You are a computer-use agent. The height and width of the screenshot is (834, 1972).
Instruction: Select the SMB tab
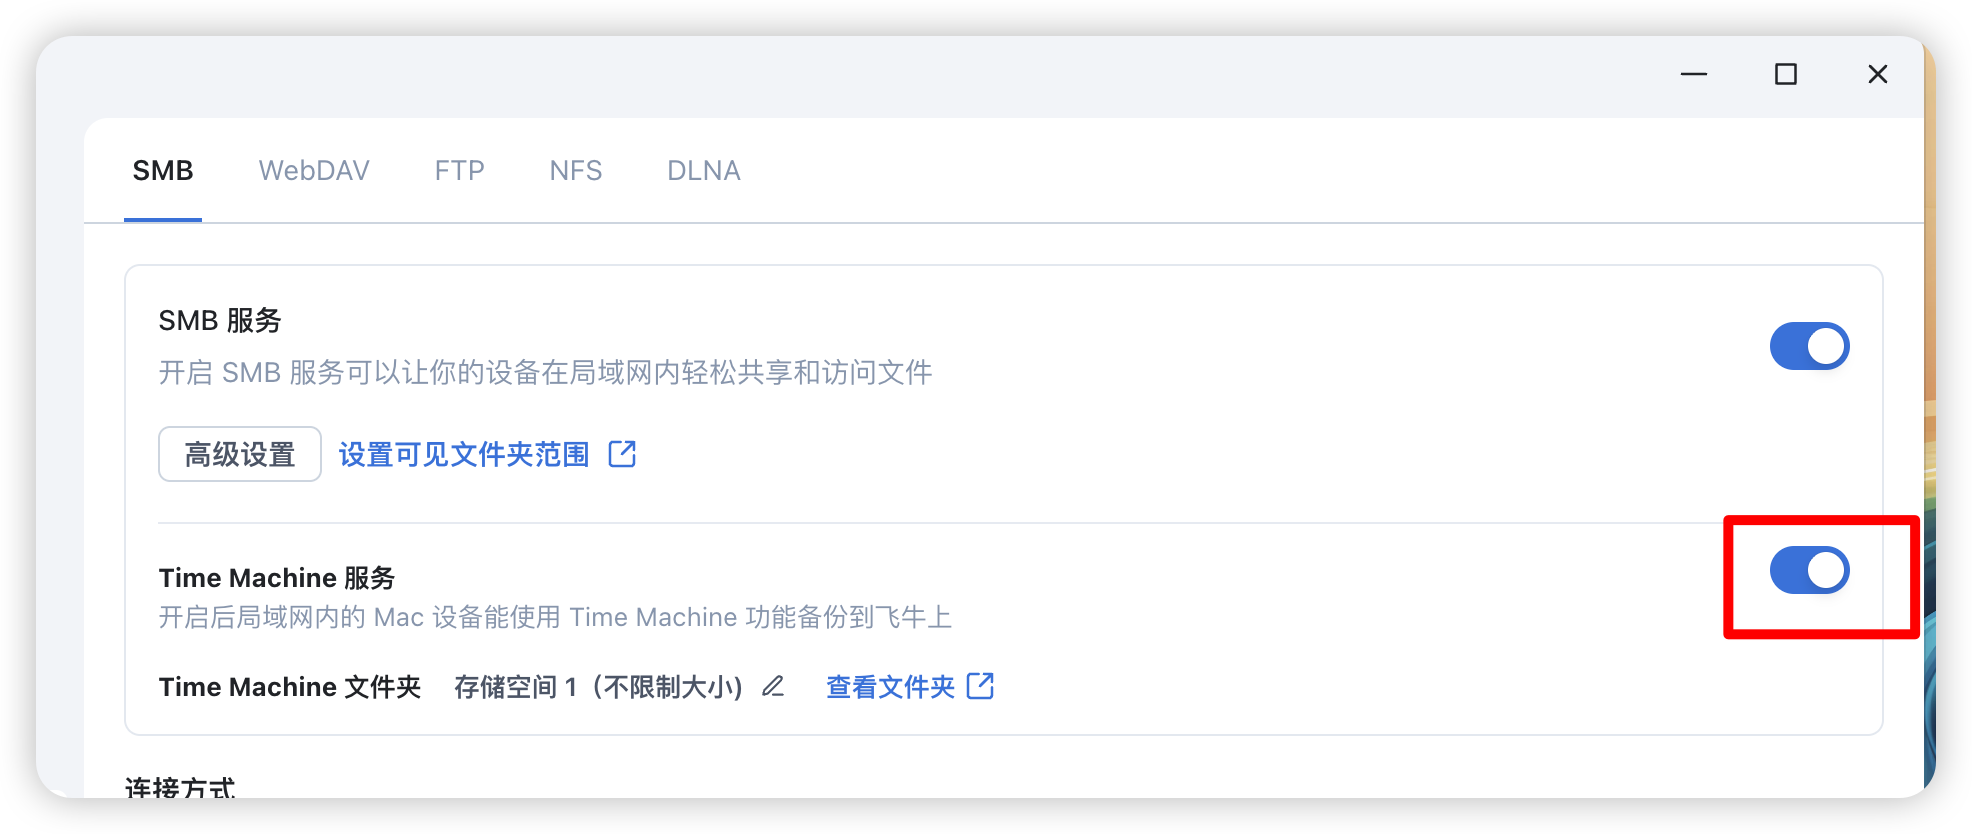(163, 171)
